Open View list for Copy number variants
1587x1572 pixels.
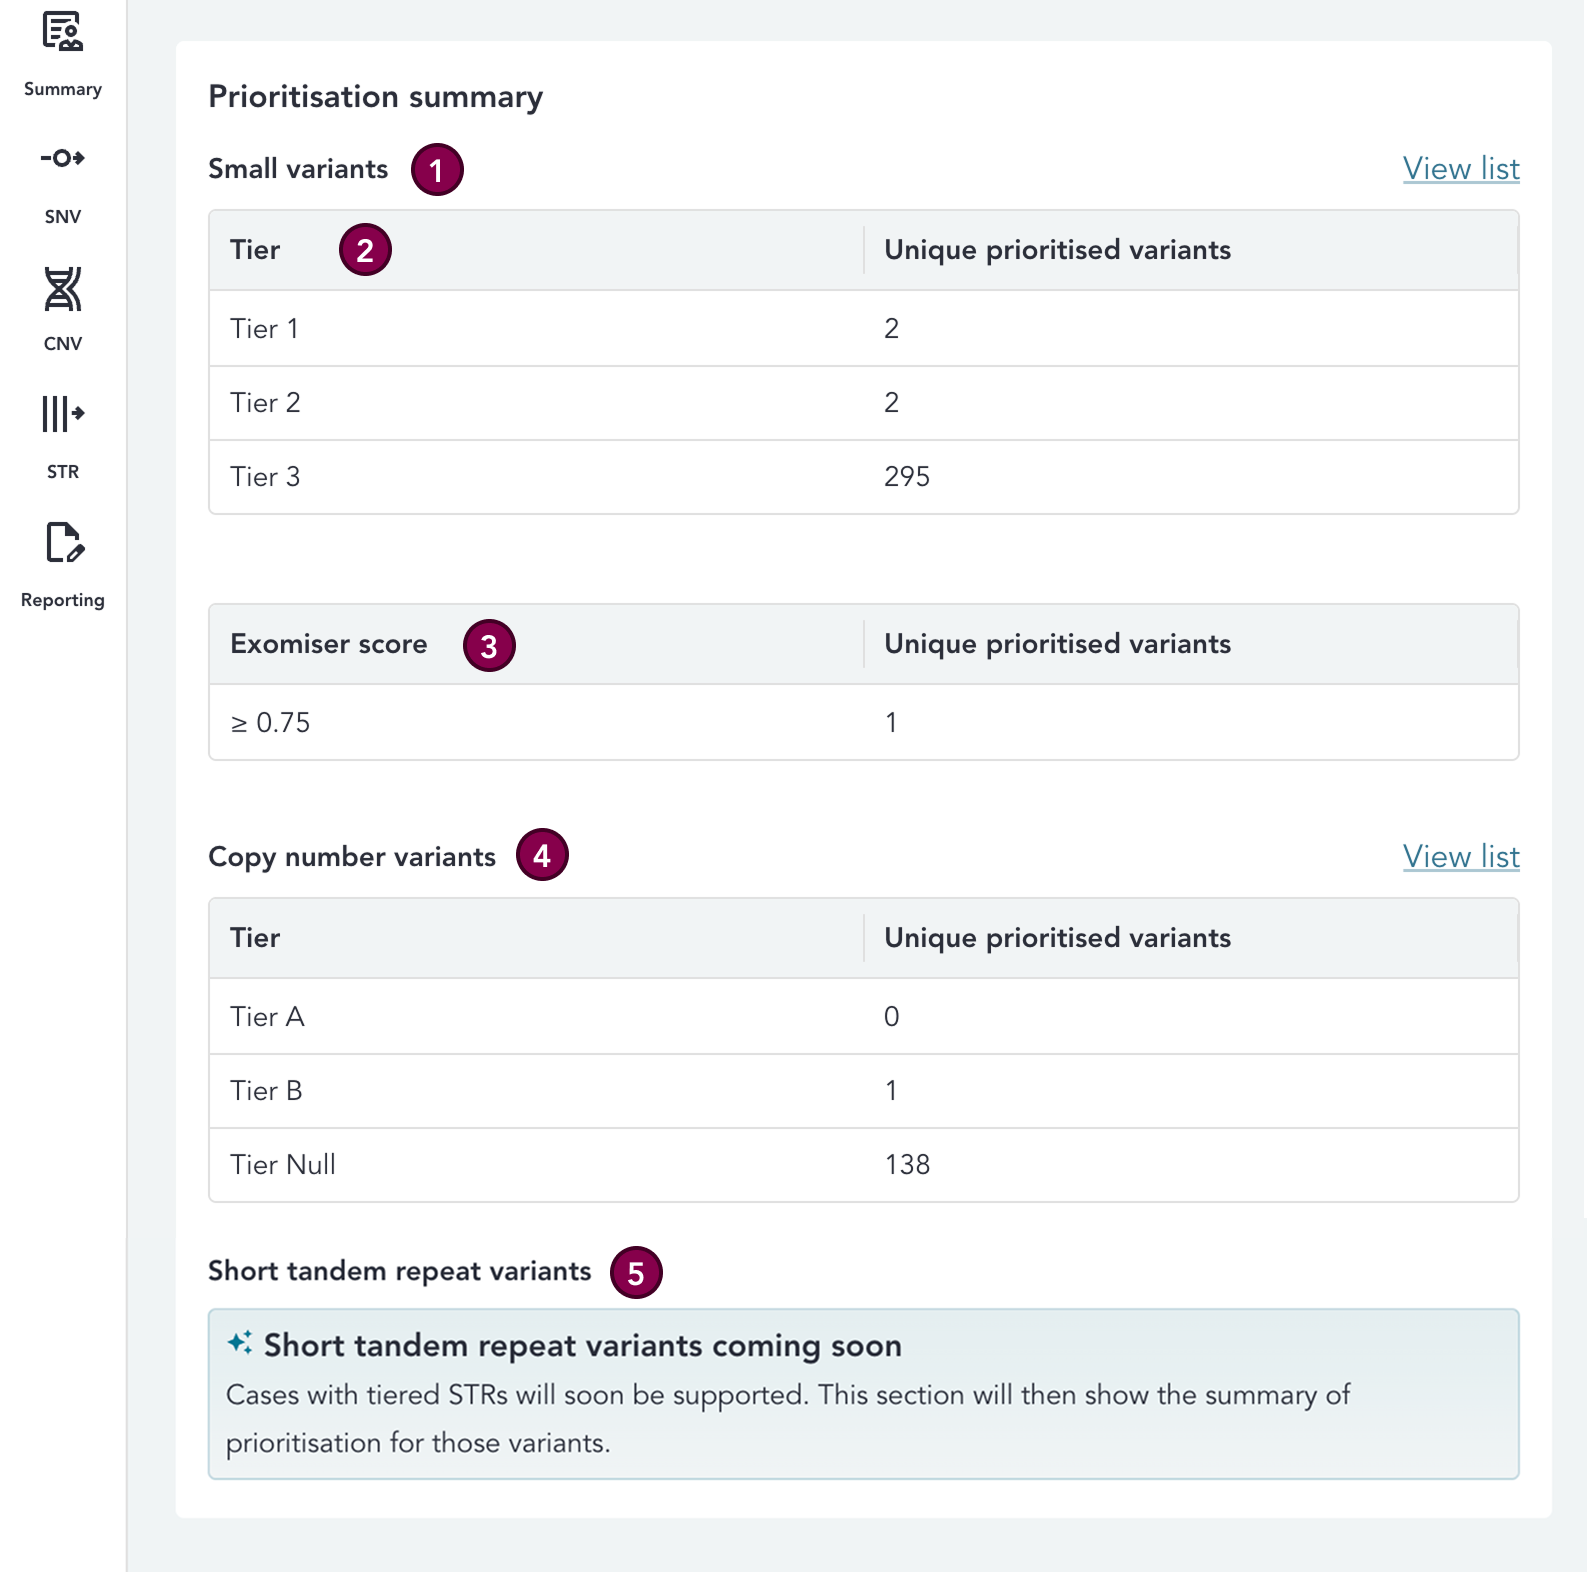[1460, 857]
